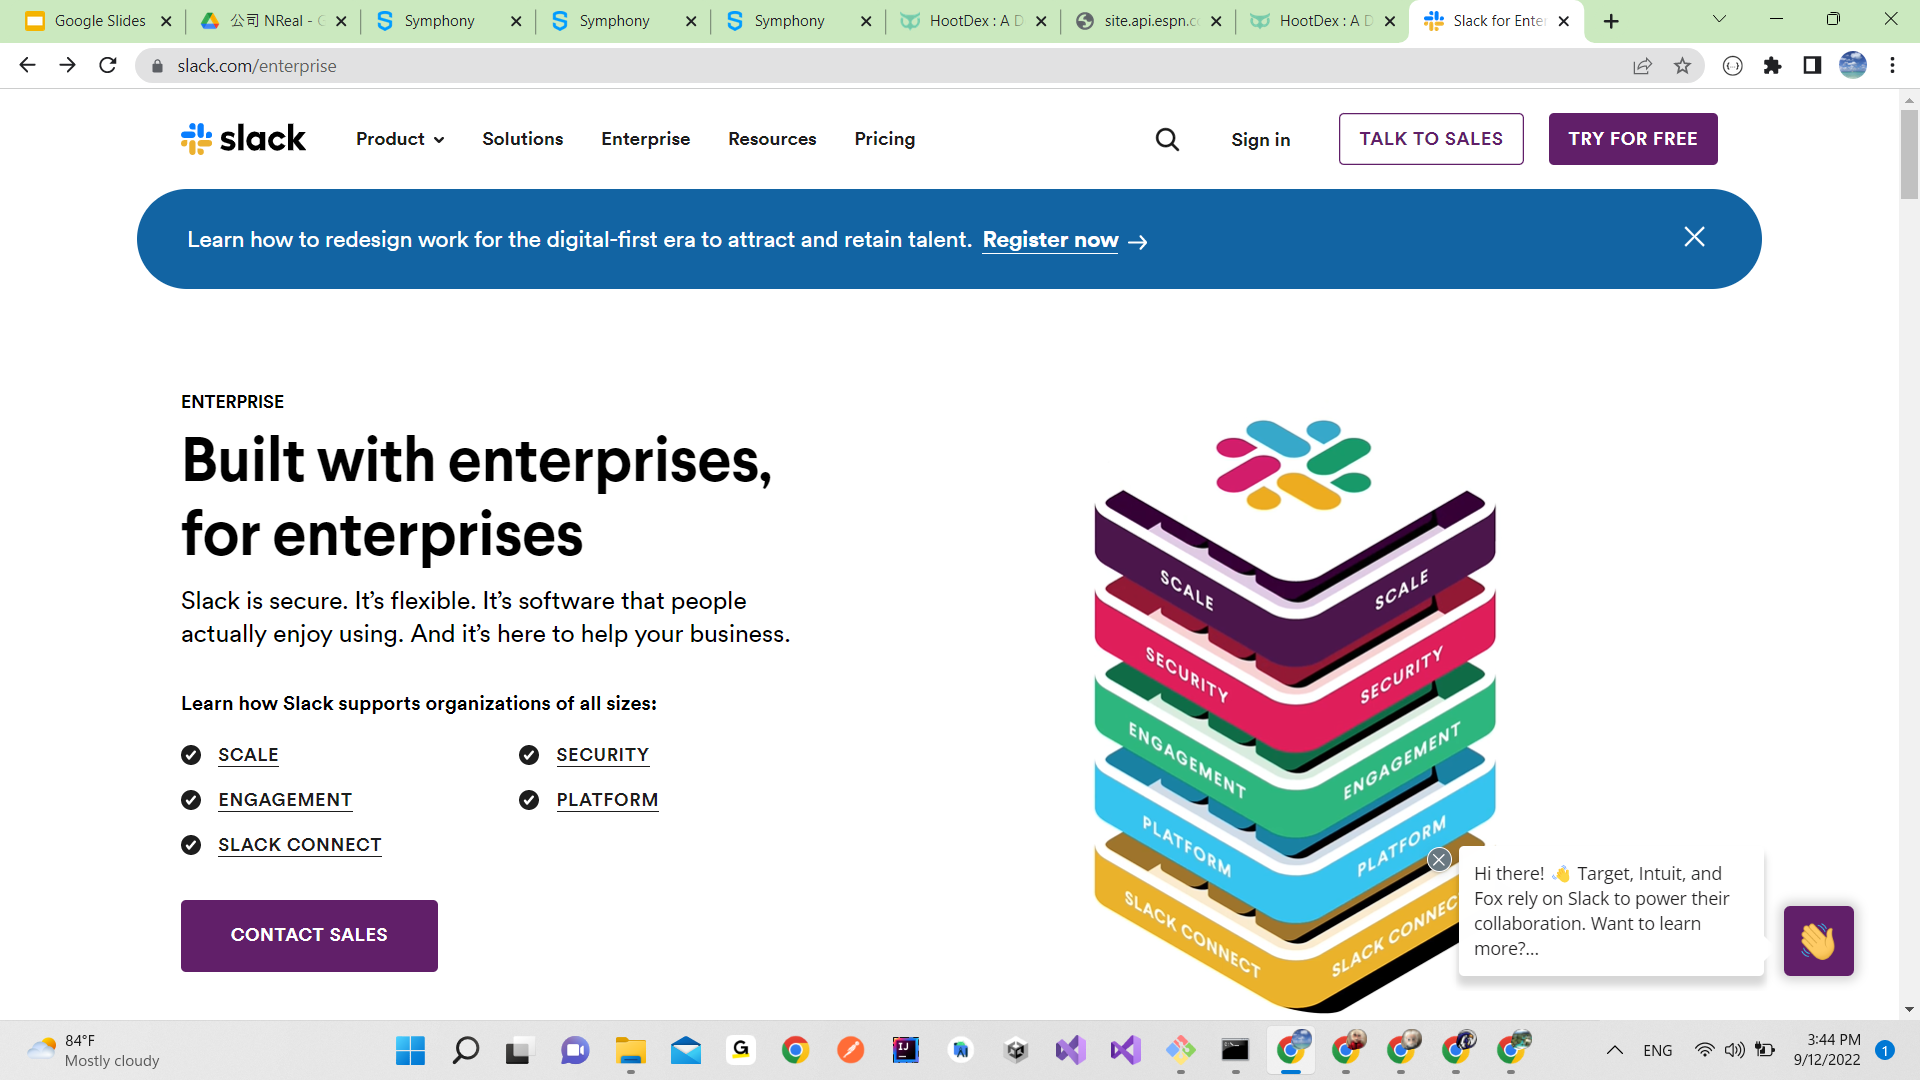The height and width of the screenshot is (1080, 1920).
Task: Open Unity Hub from the taskbar
Action: 1017,1050
